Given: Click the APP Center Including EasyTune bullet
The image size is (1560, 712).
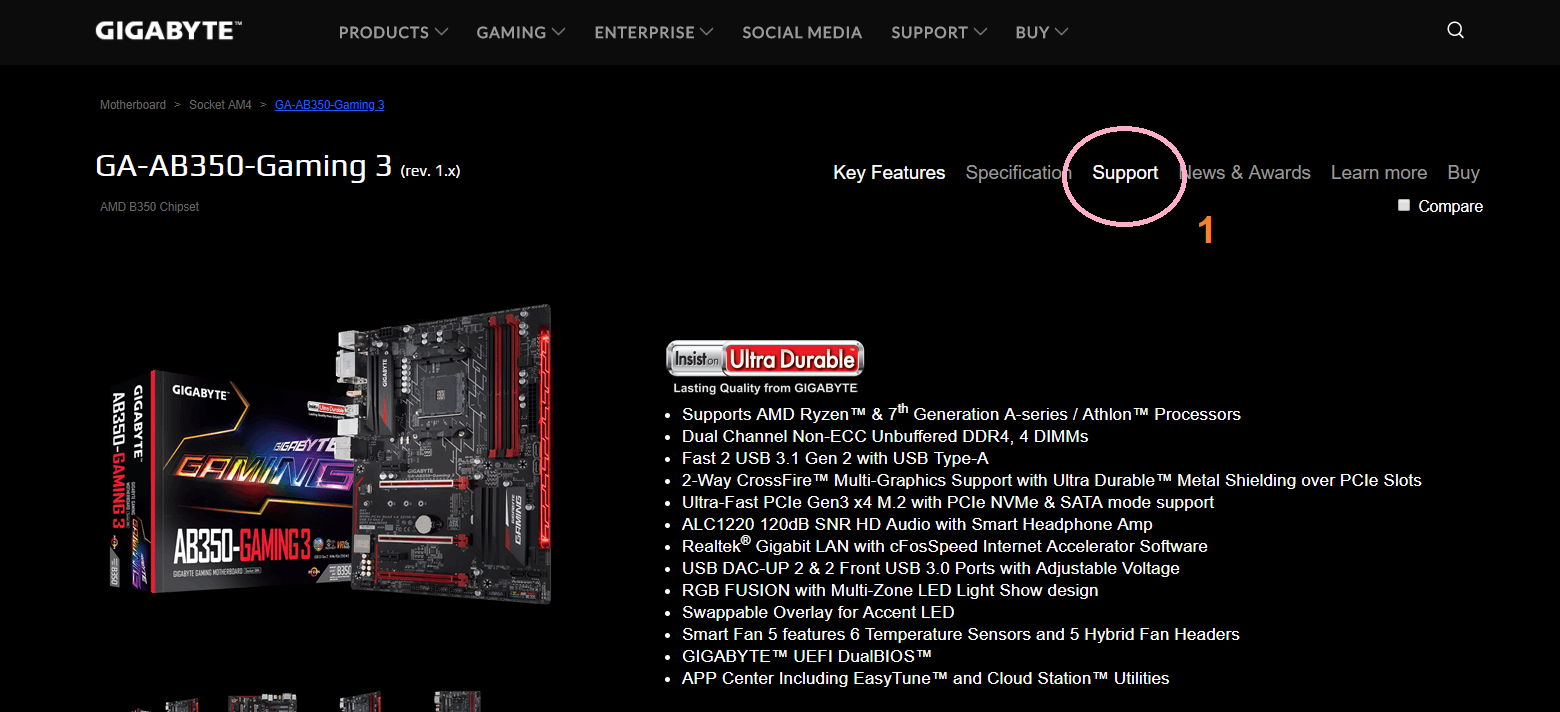Looking at the screenshot, I should click(926, 679).
